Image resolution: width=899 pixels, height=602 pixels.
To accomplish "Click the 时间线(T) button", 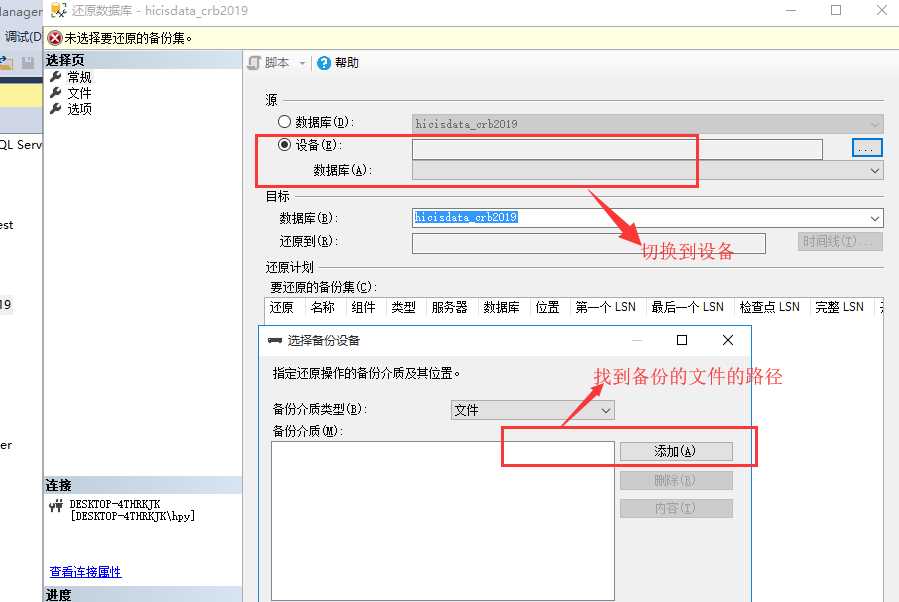I will pyautogui.click(x=840, y=241).
